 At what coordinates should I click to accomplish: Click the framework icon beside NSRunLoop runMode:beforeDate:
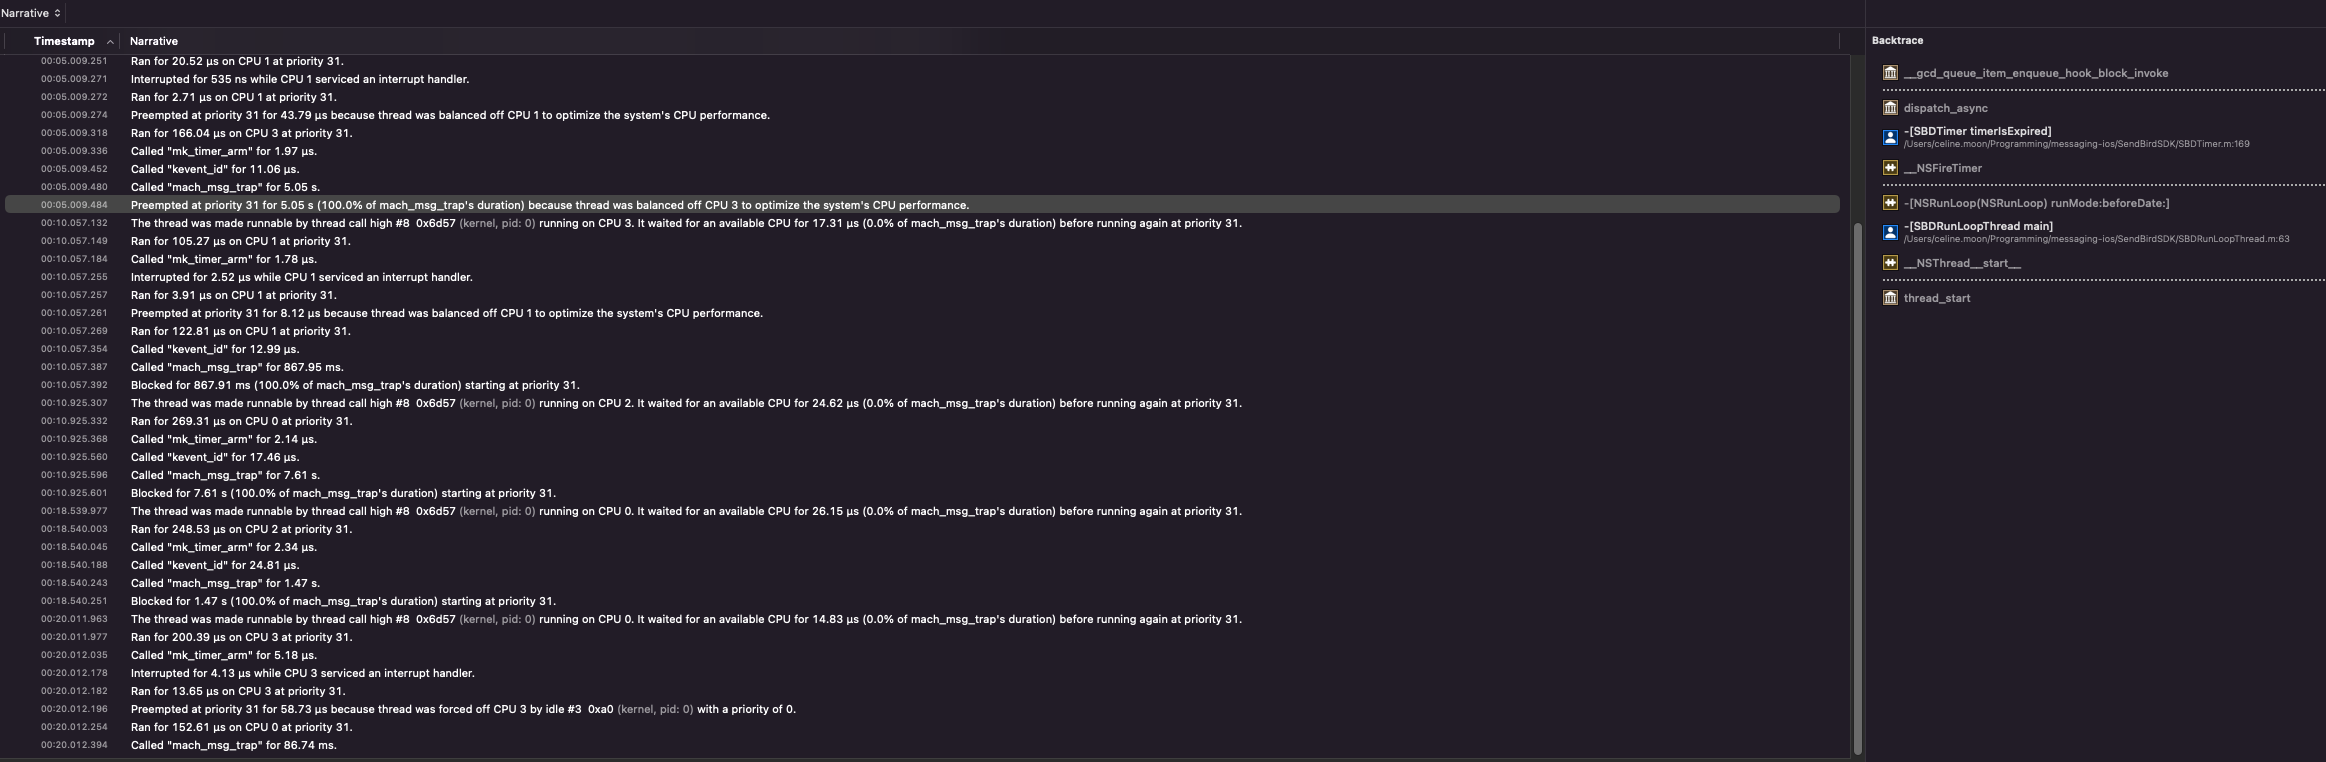[1890, 203]
